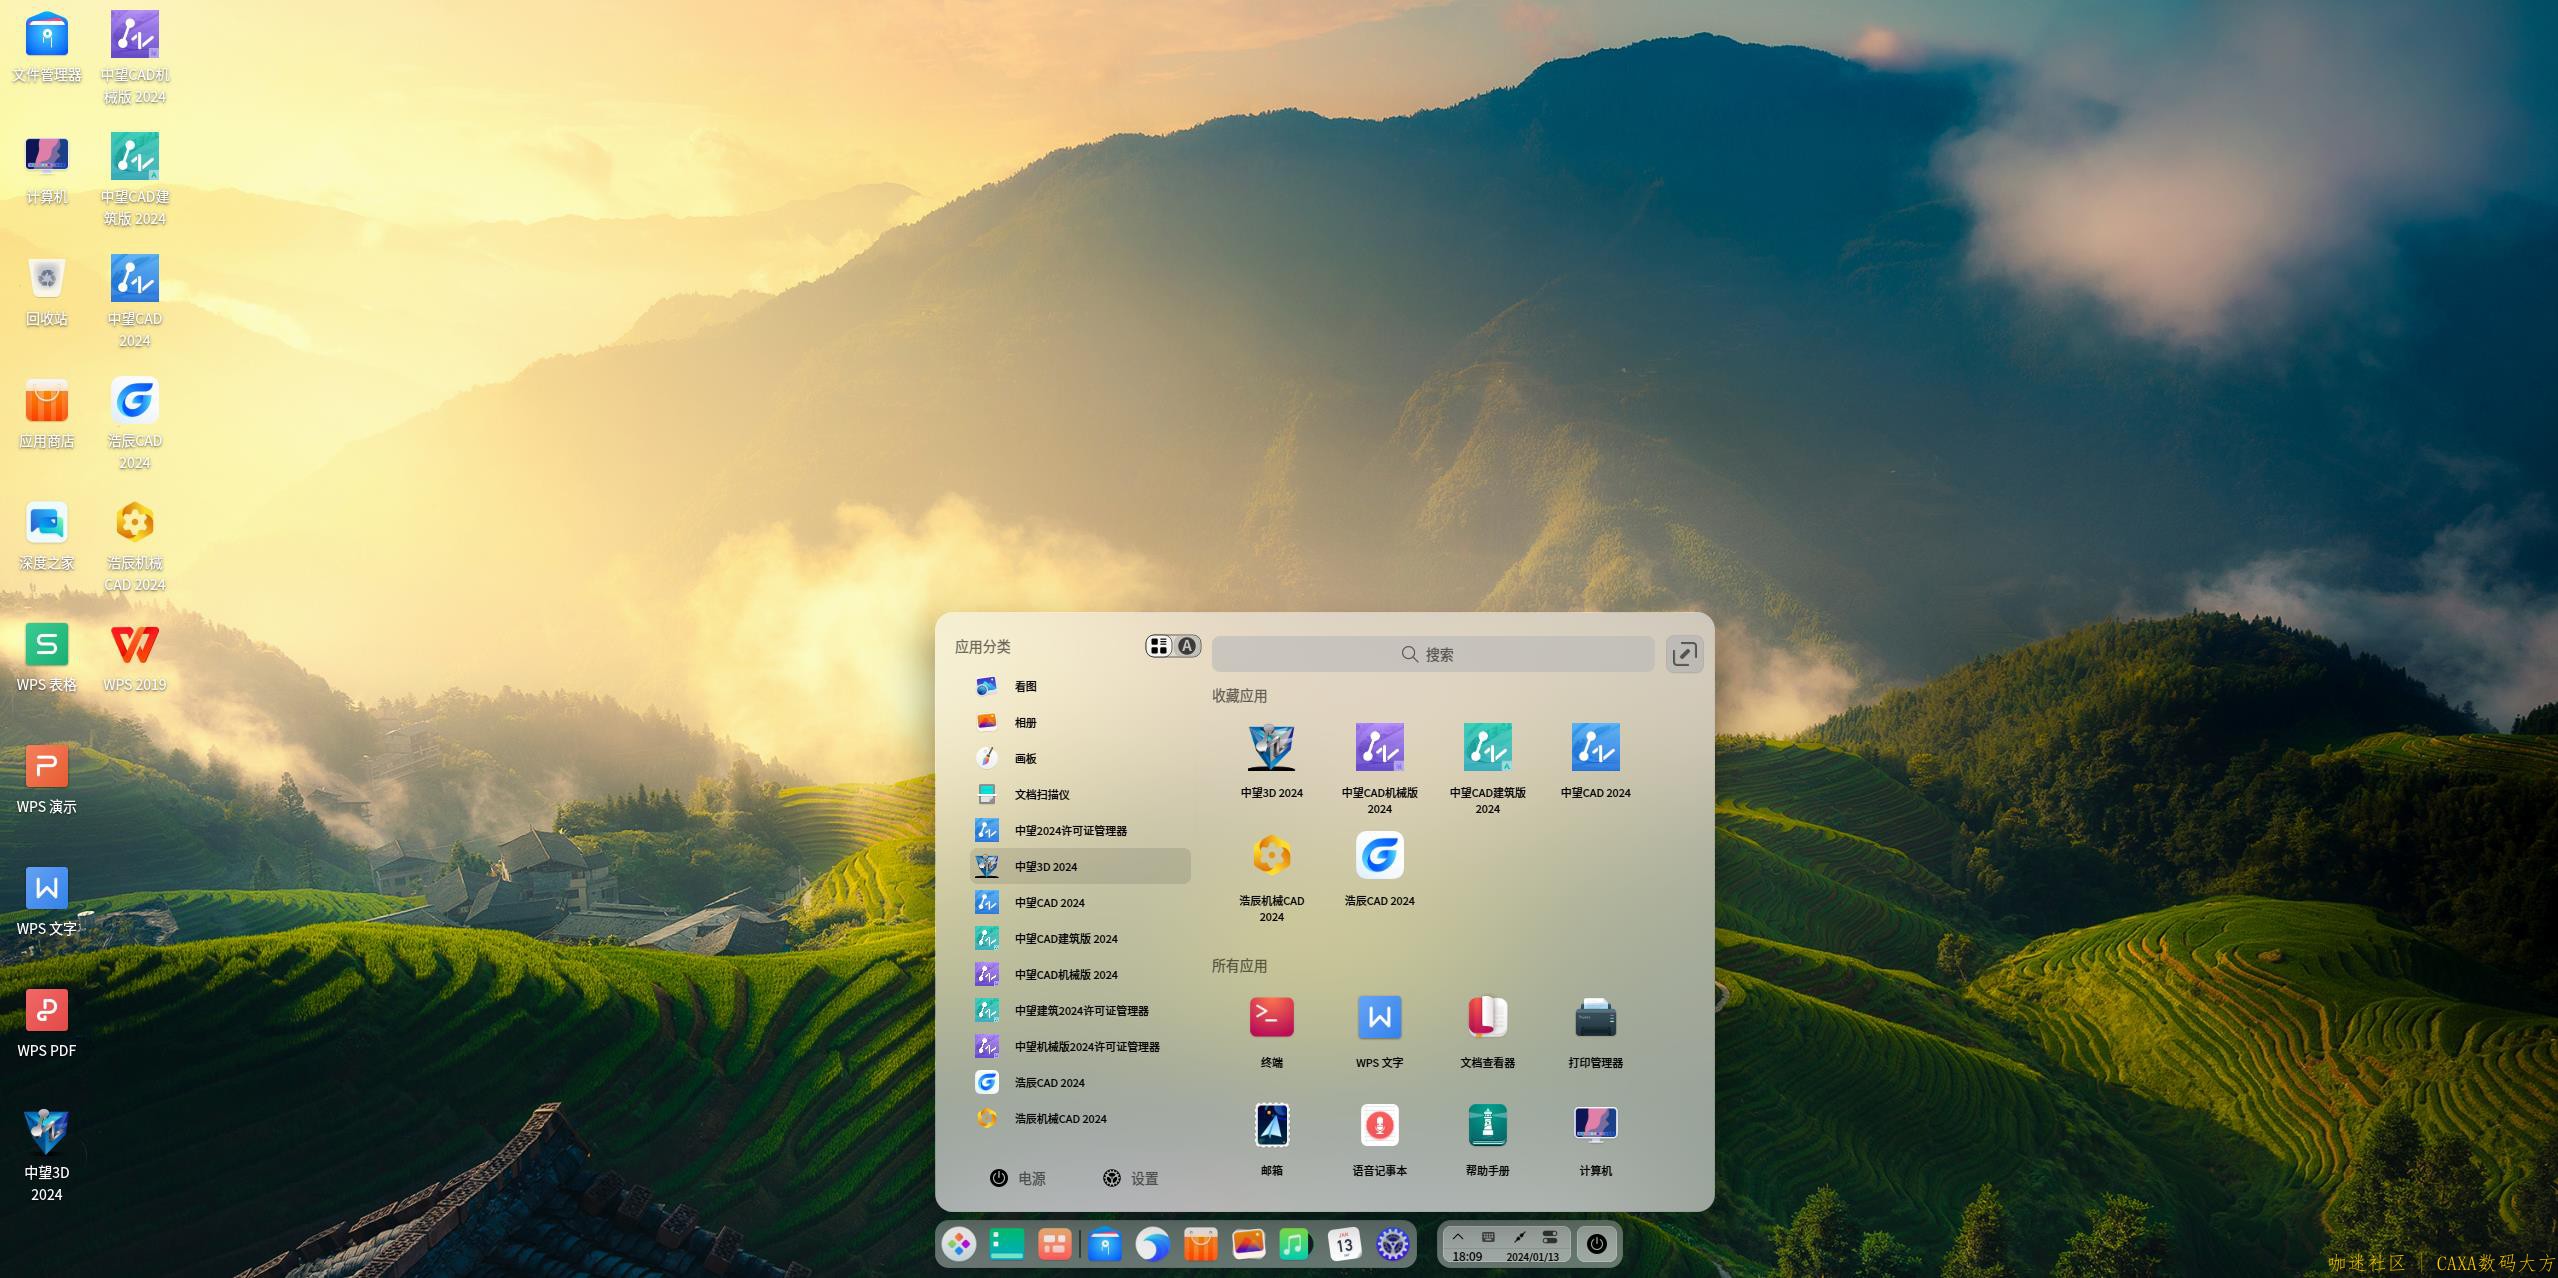This screenshot has width=2558, height=1278.
Task: Select 中望CAD建筑版 2024 in app list
Action: [x=1066, y=938]
